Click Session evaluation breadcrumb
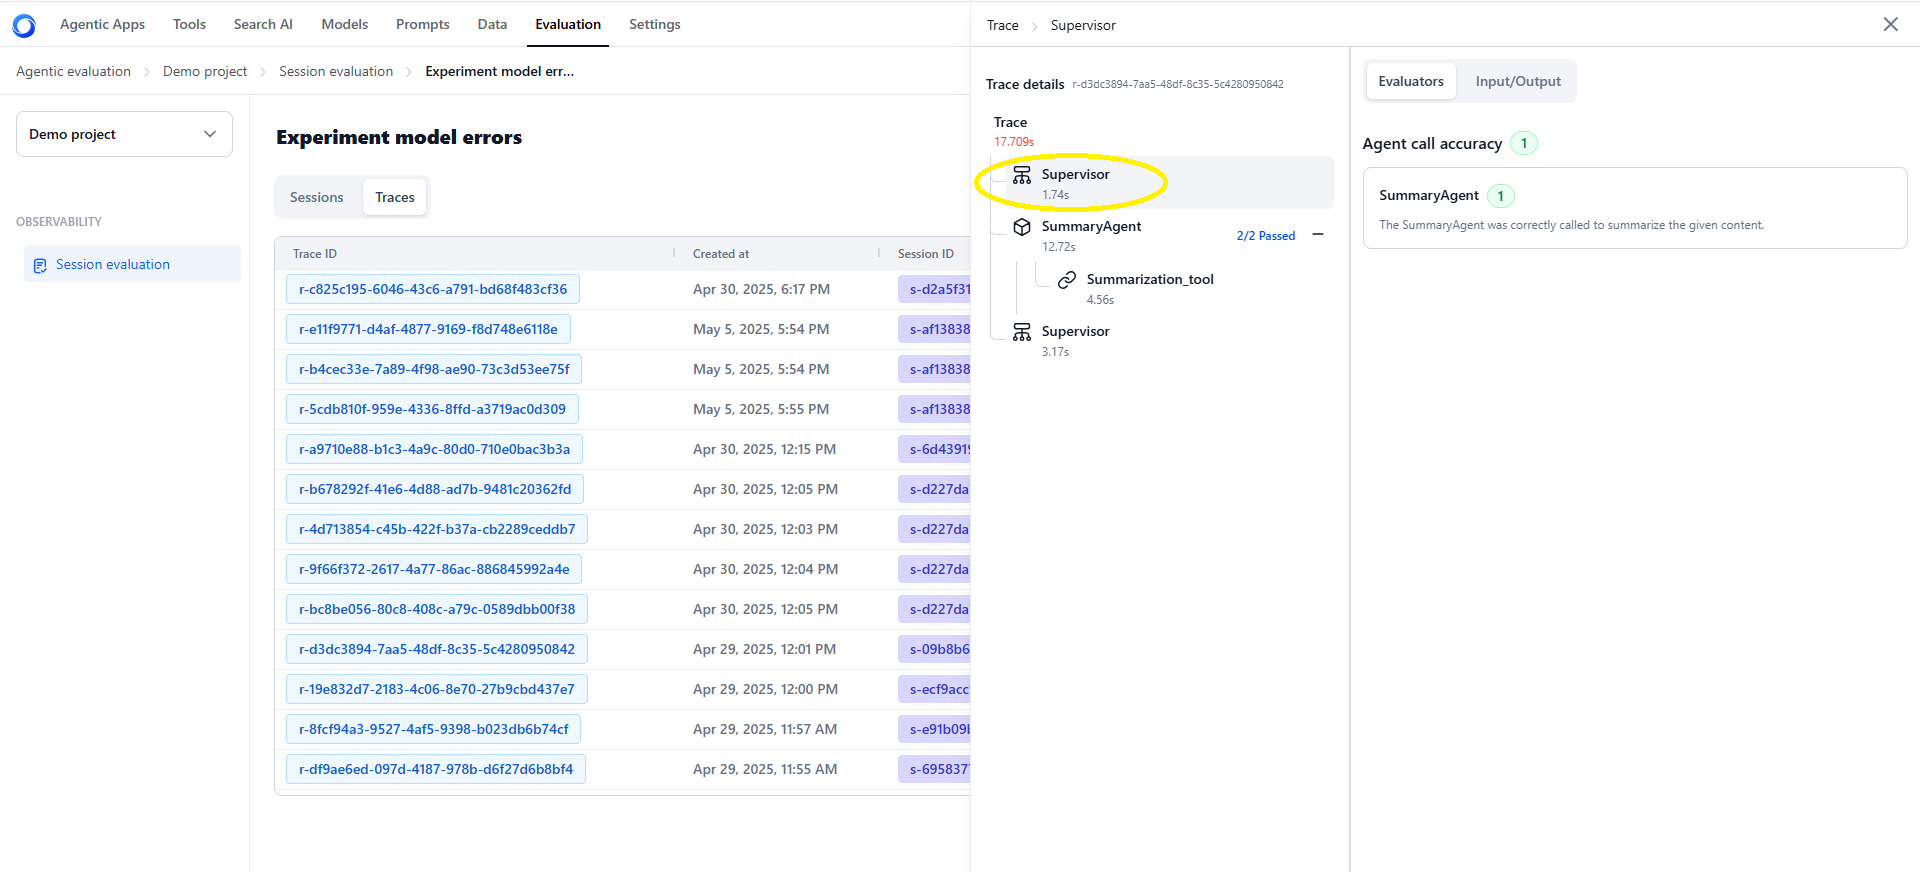Viewport: 1920px width, 872px height. pyautogui.click(x=336, y=71)
